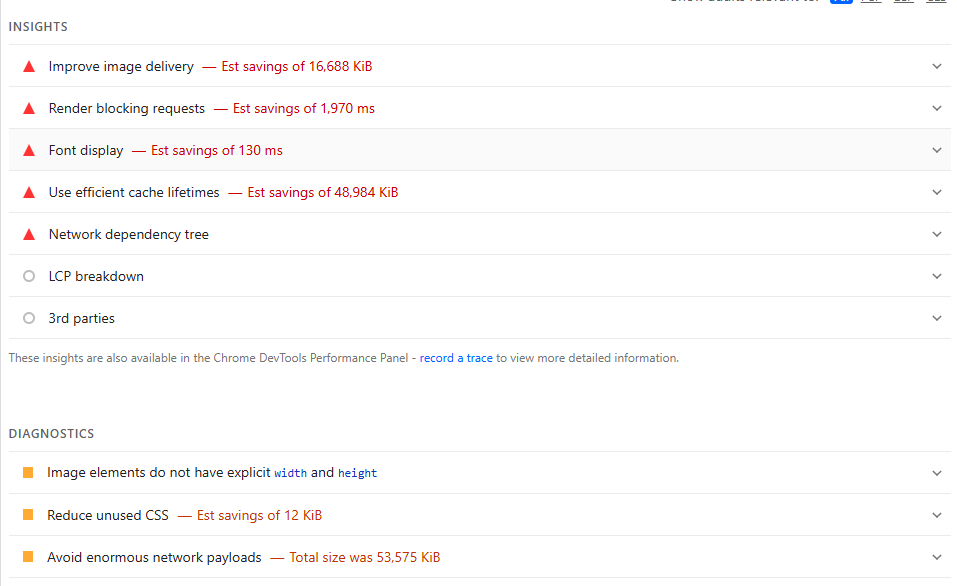Filter audits by LCP metric
Viewport: 957px width, 586px height.
point(903,2)
